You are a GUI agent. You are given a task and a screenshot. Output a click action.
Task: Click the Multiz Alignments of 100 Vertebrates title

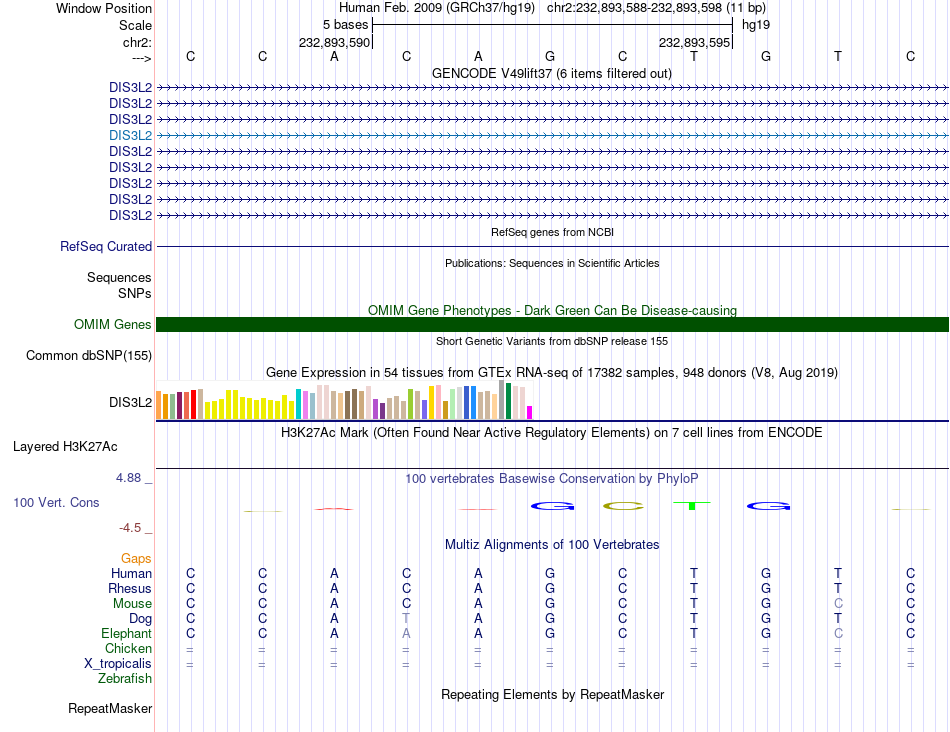point(552,545)
